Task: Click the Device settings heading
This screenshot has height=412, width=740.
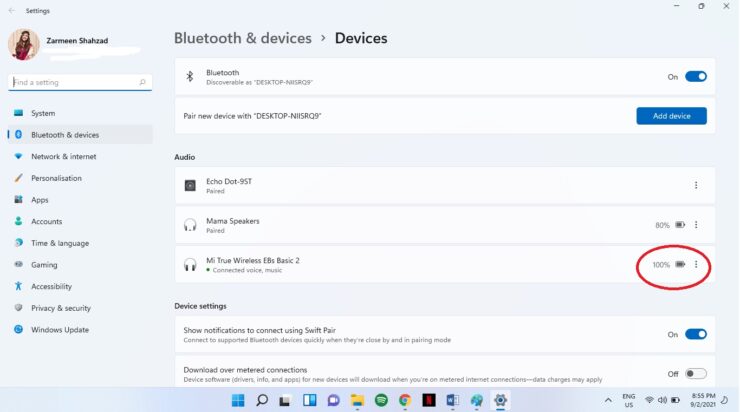Action: coord(200,306)
